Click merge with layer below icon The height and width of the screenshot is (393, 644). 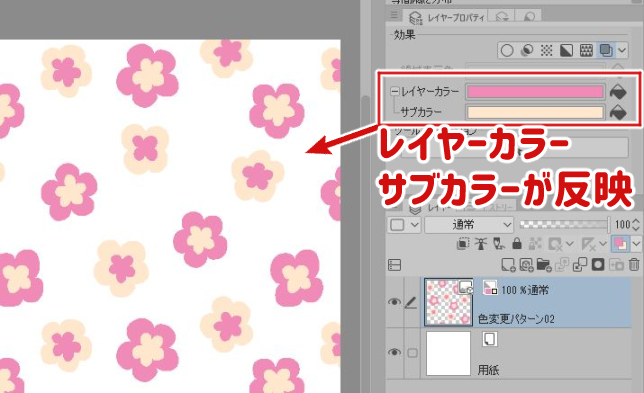point(580,265)
